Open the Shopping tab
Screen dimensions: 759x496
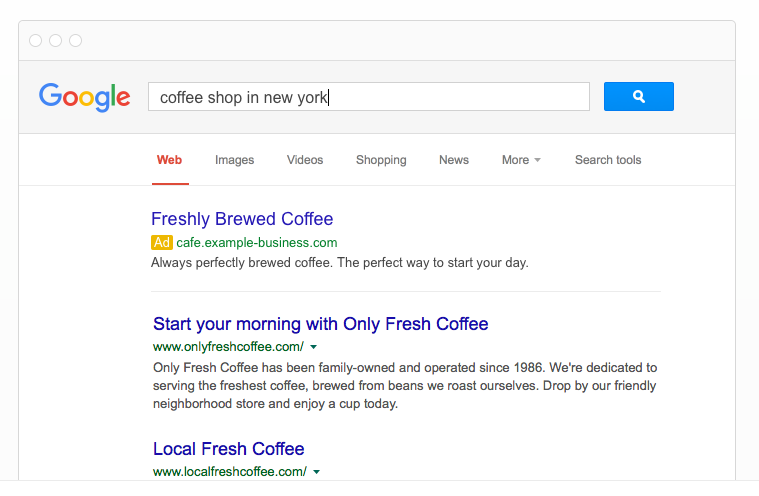pyautogui.click(x=381, y=160)
